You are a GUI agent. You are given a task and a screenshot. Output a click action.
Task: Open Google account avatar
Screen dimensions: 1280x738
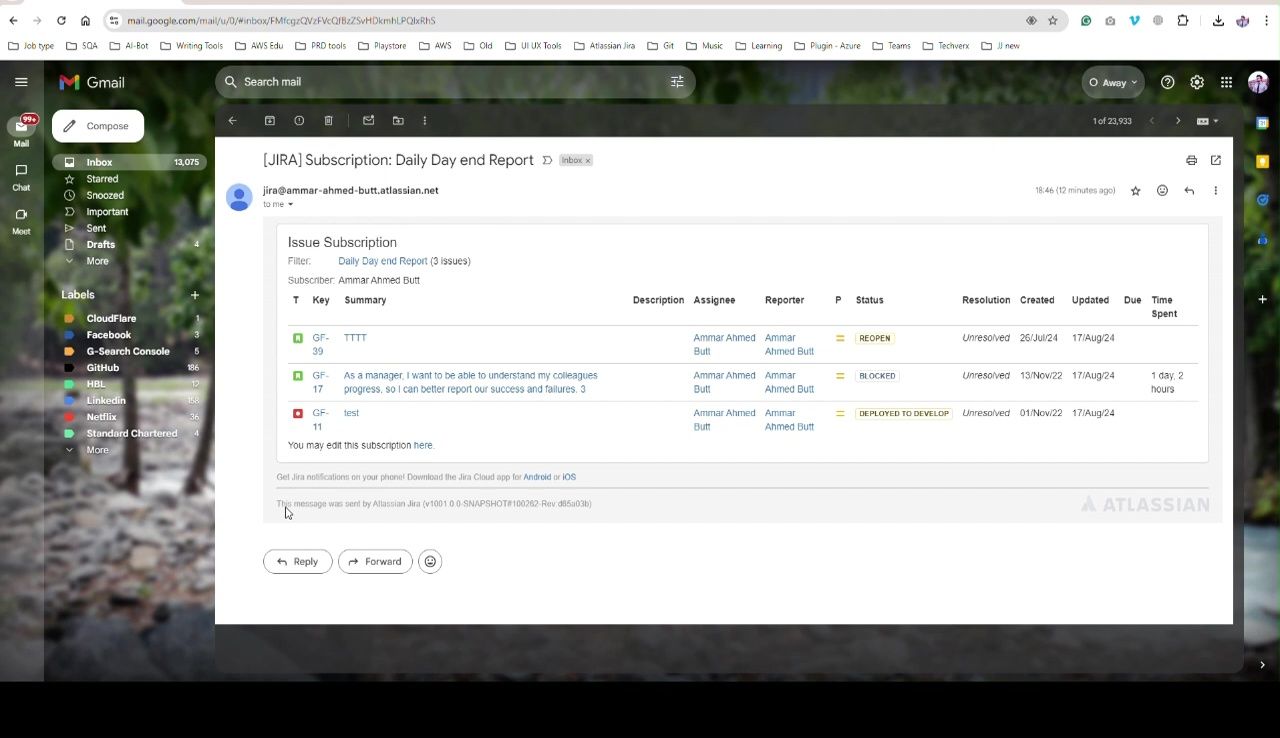coord(1258,82)
